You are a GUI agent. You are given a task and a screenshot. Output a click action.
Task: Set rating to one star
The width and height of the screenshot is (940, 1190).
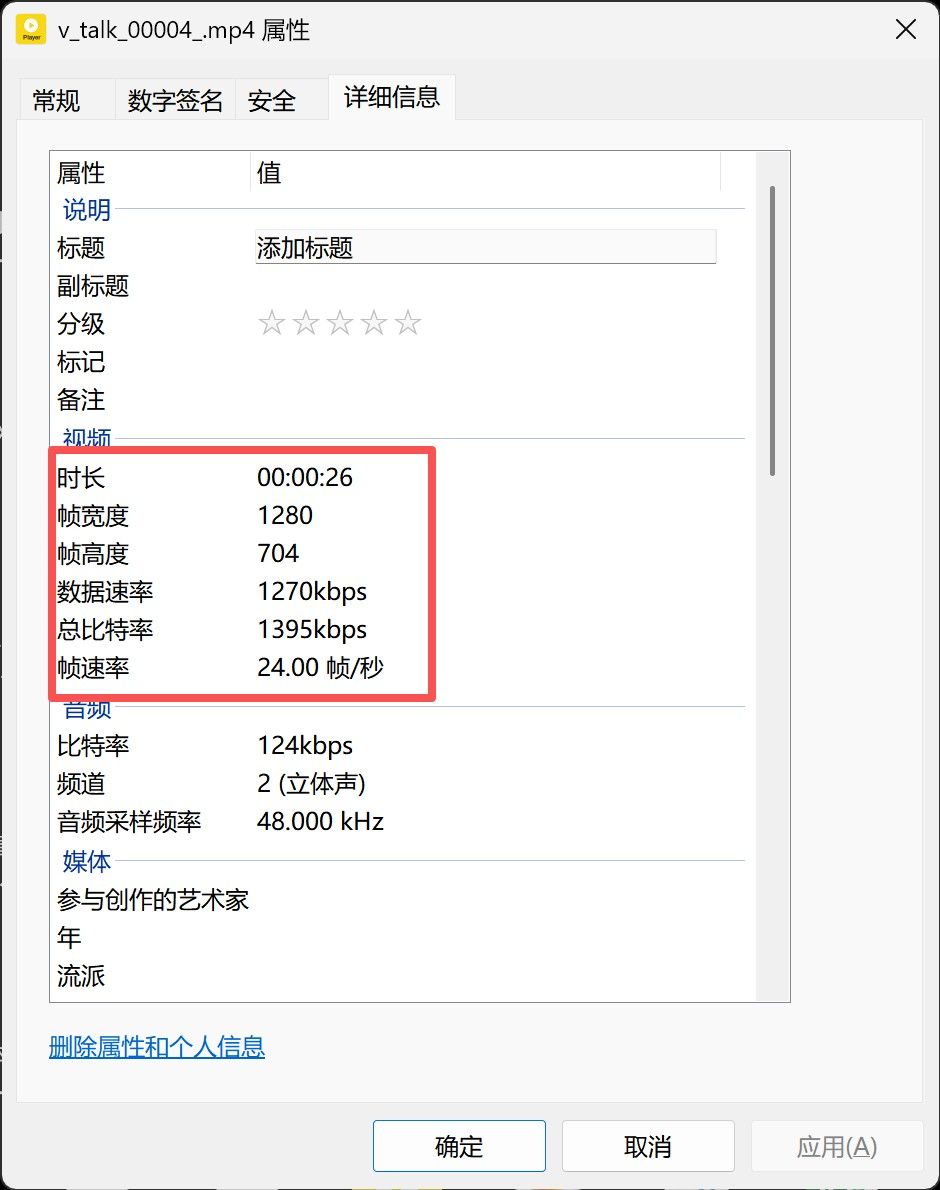coord(272,323)
